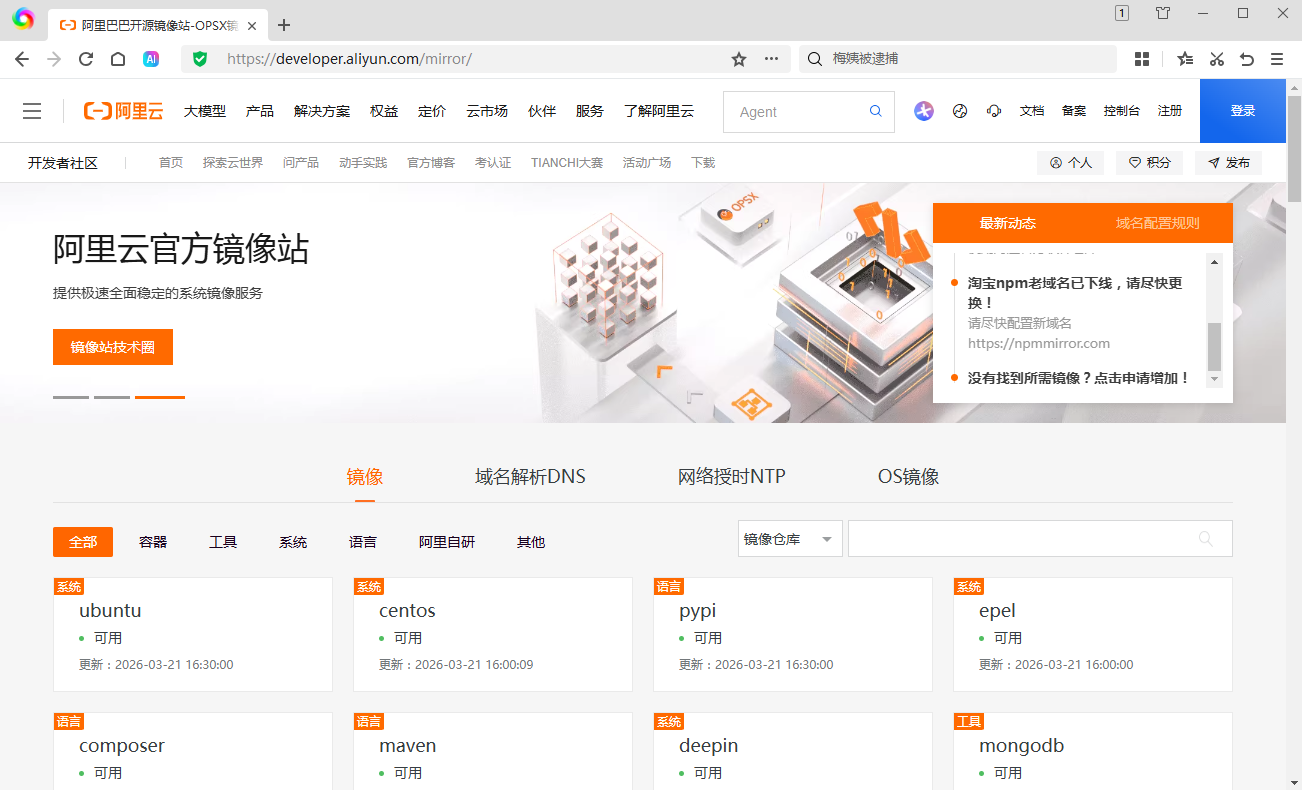Click the blue 登录 button
The width and height of the screenshot is (1302, 790).
coord(1243,111)
